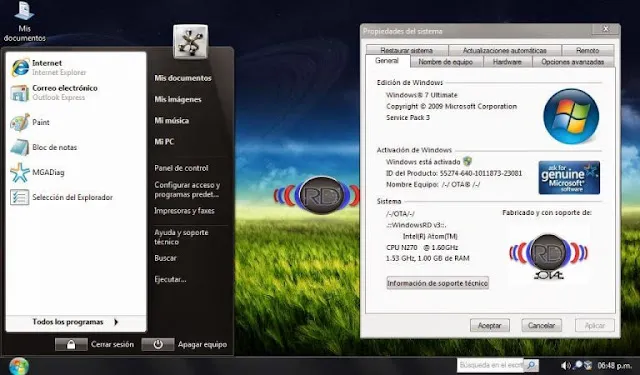Viewport: 640px width, 375px height.
Task: Open the Opciones avanzadas tab
Action: pos(573,62)
